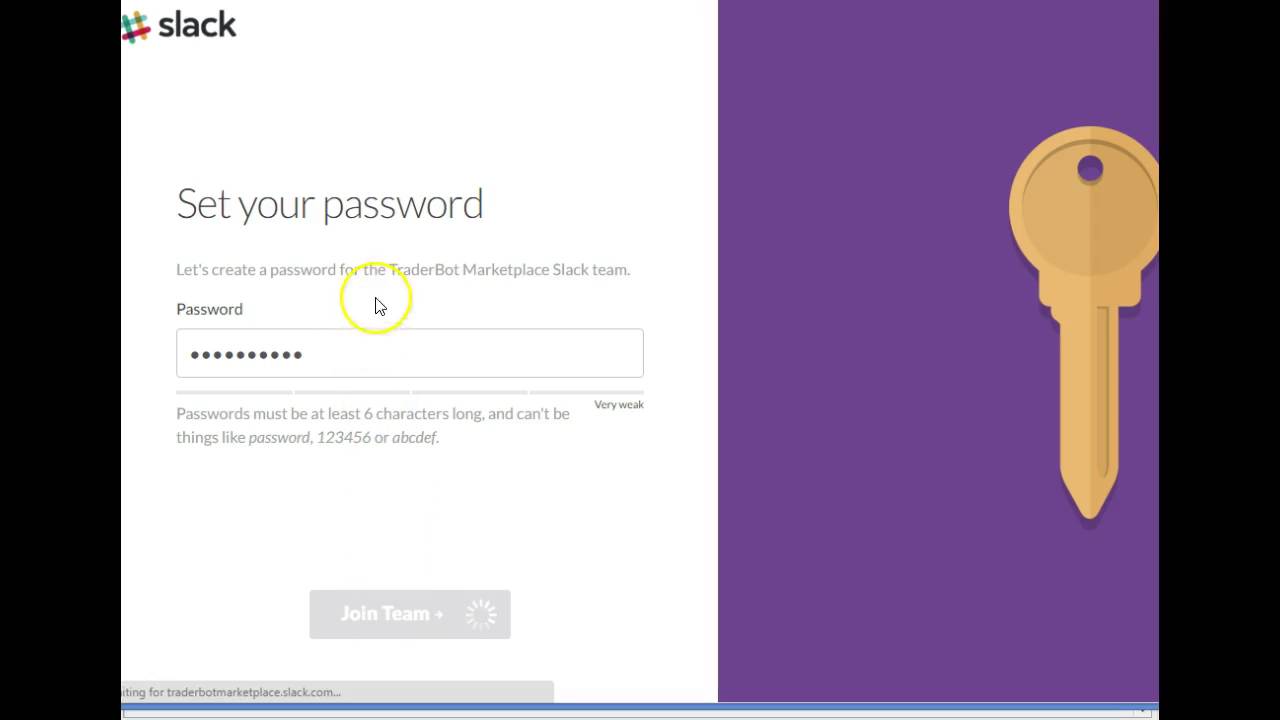Click the traderbotmarketplace.slack.com status bar text

(231, 692)
